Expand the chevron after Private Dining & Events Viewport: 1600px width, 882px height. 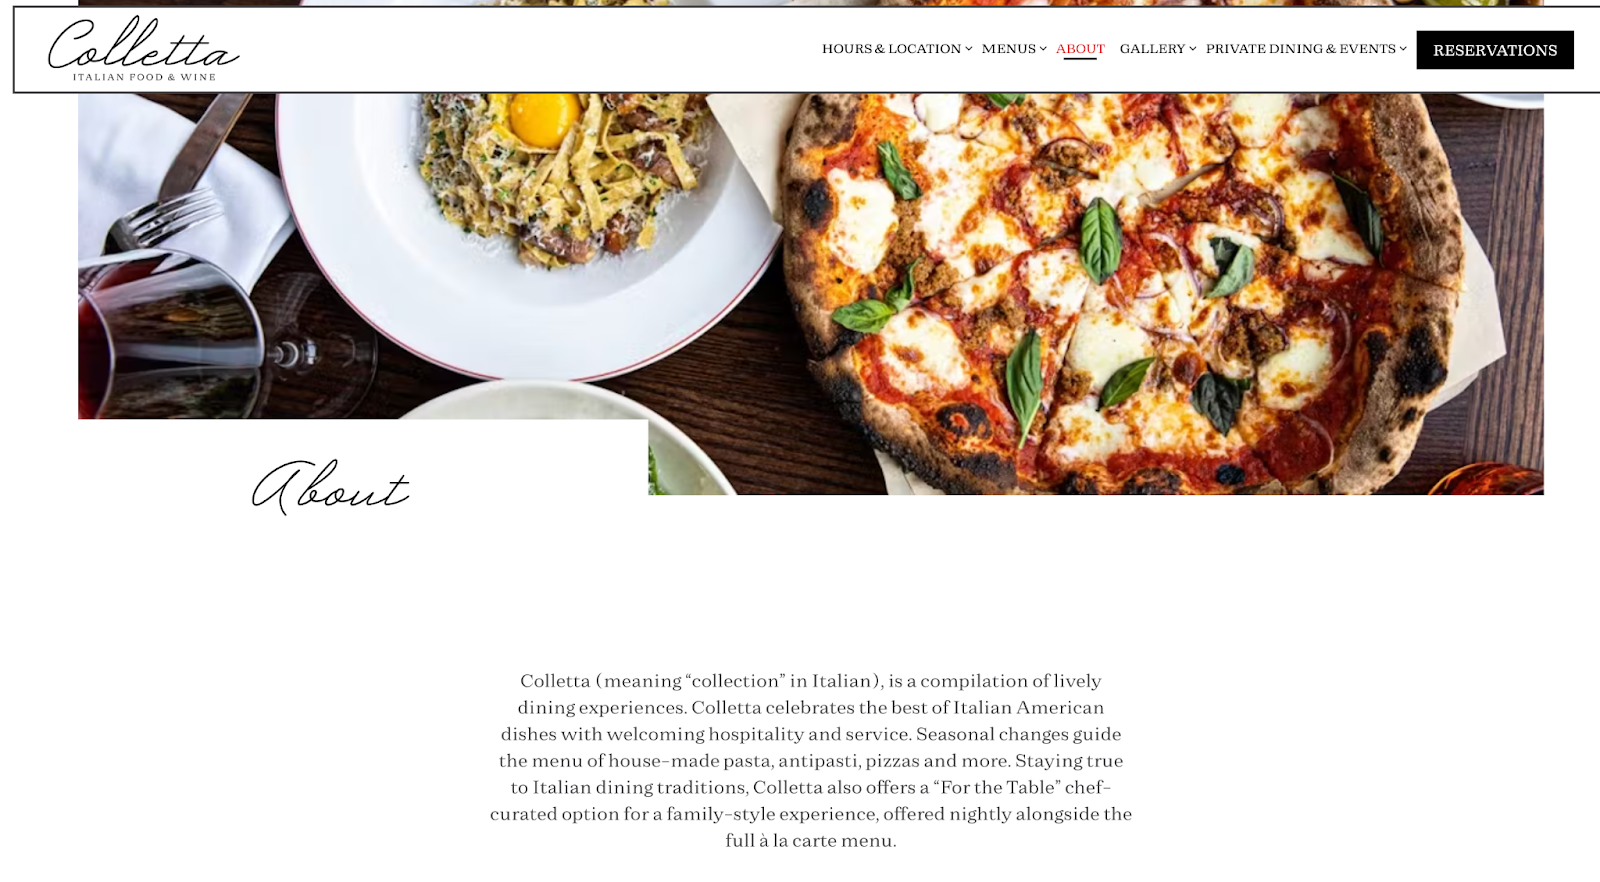(x=1403, y=49)
